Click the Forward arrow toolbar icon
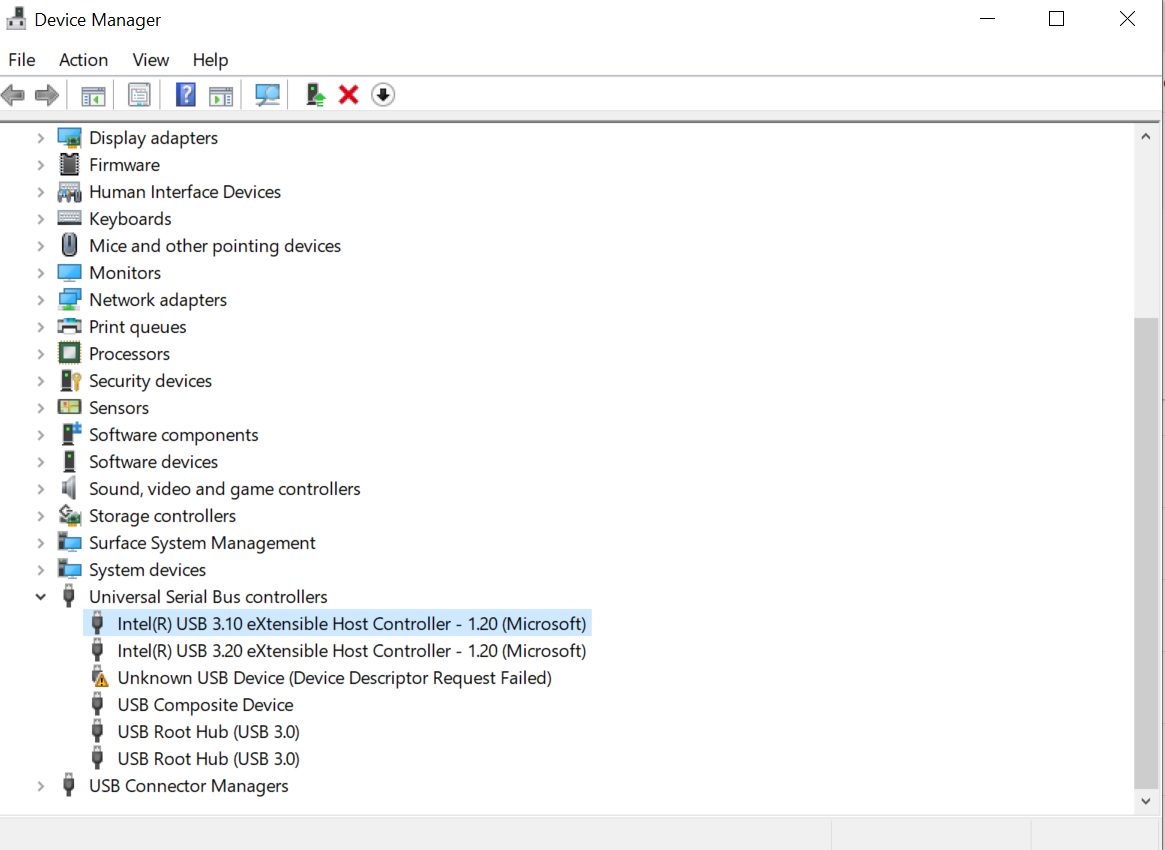 [47, 95]
